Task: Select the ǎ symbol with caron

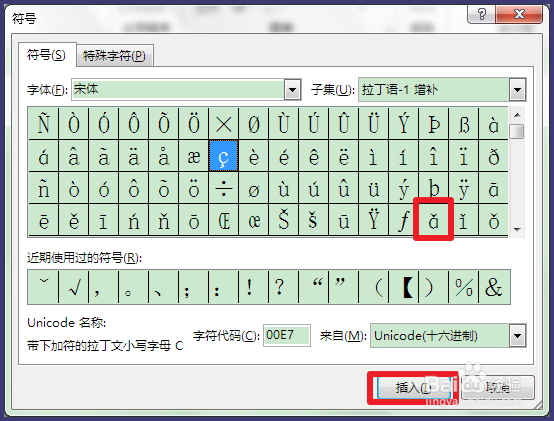Action: tap(434, 220)
